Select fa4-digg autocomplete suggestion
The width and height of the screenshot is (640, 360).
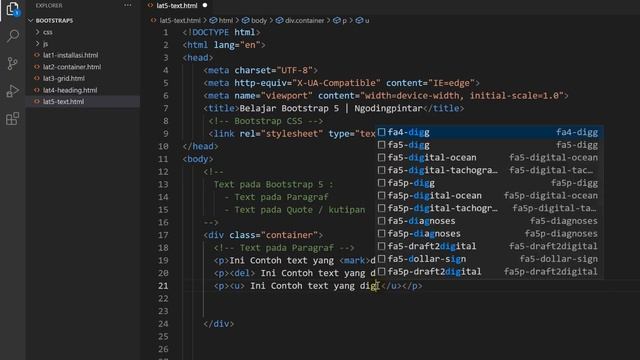click(489, 132)
